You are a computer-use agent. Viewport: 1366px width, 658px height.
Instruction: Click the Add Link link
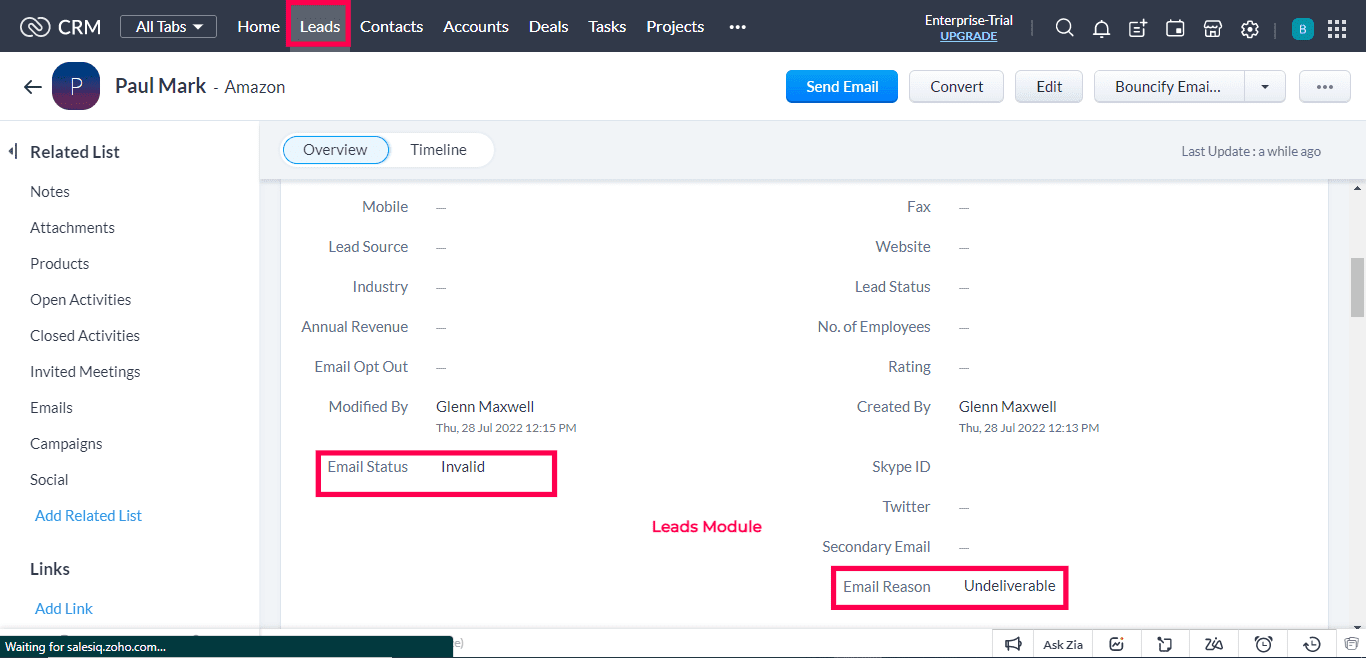[x=64, y=609]
